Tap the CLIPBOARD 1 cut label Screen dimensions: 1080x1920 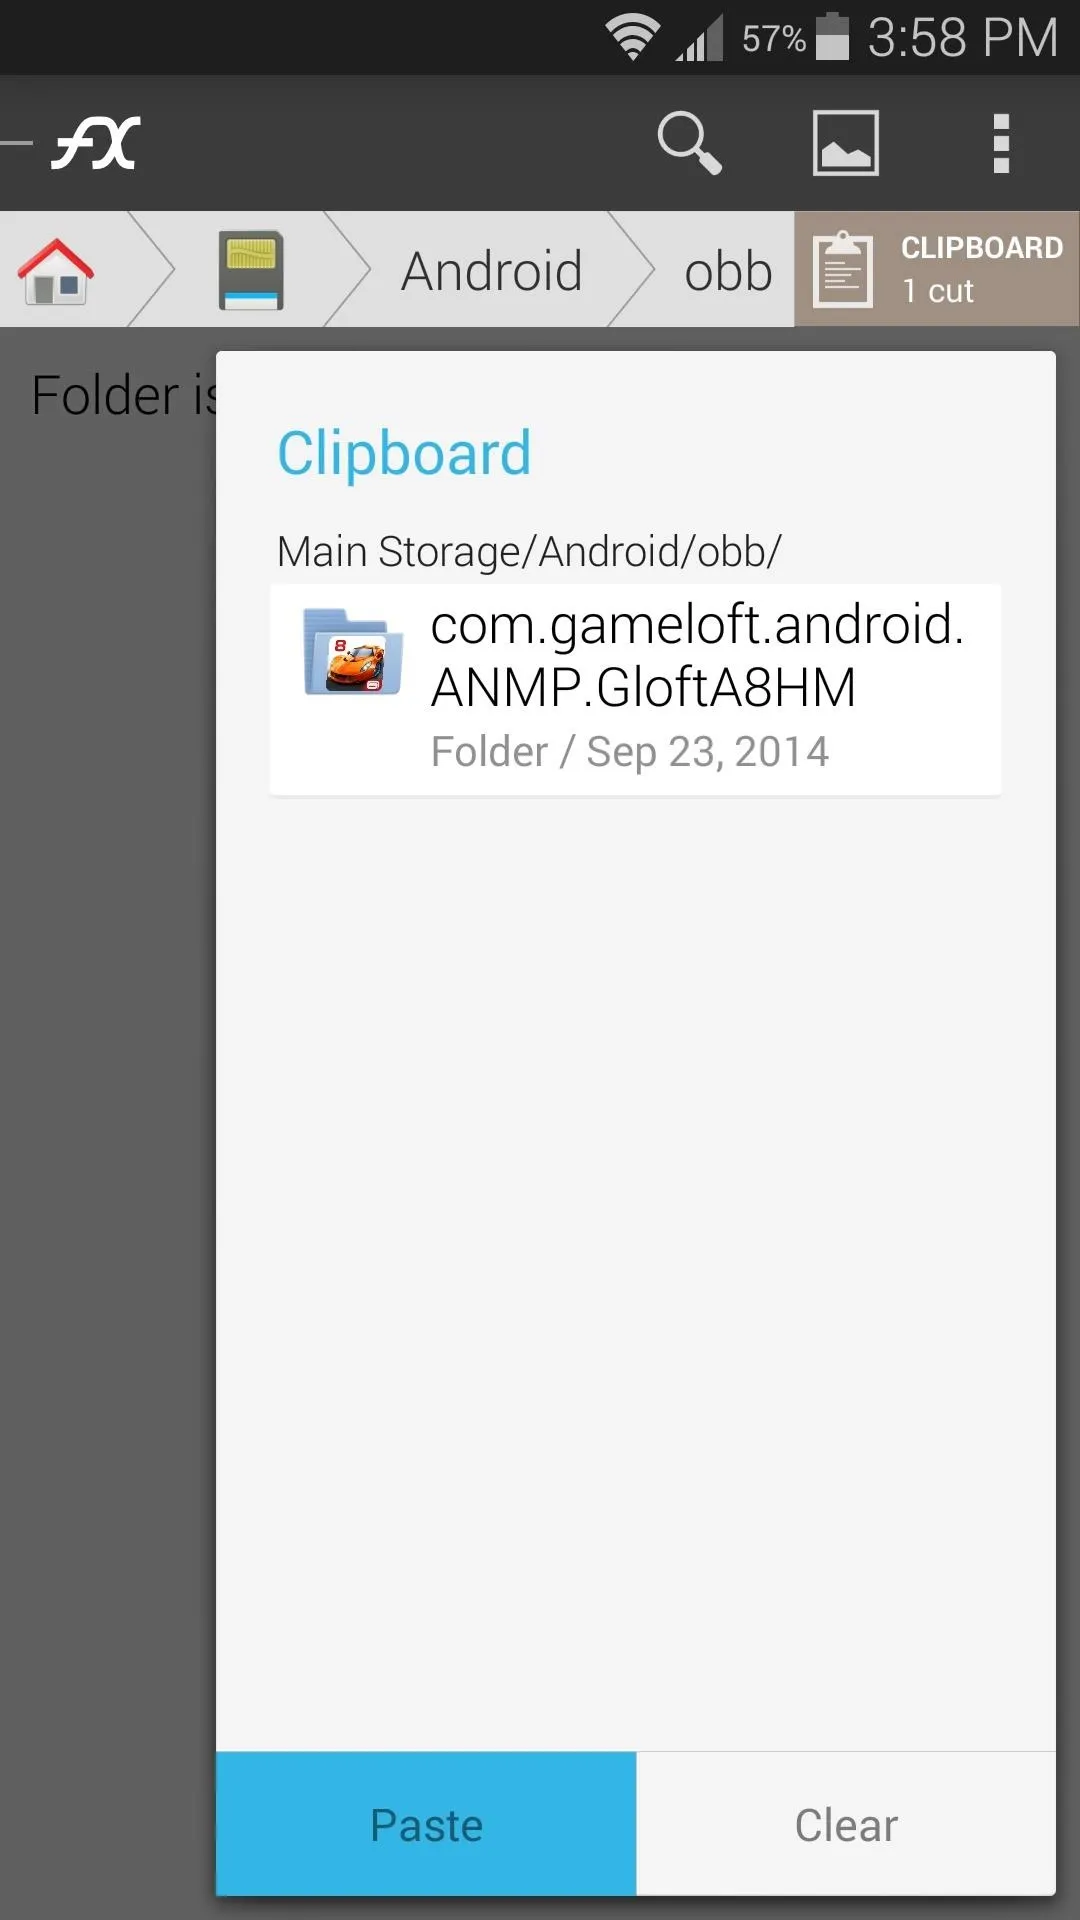(981, 269)
